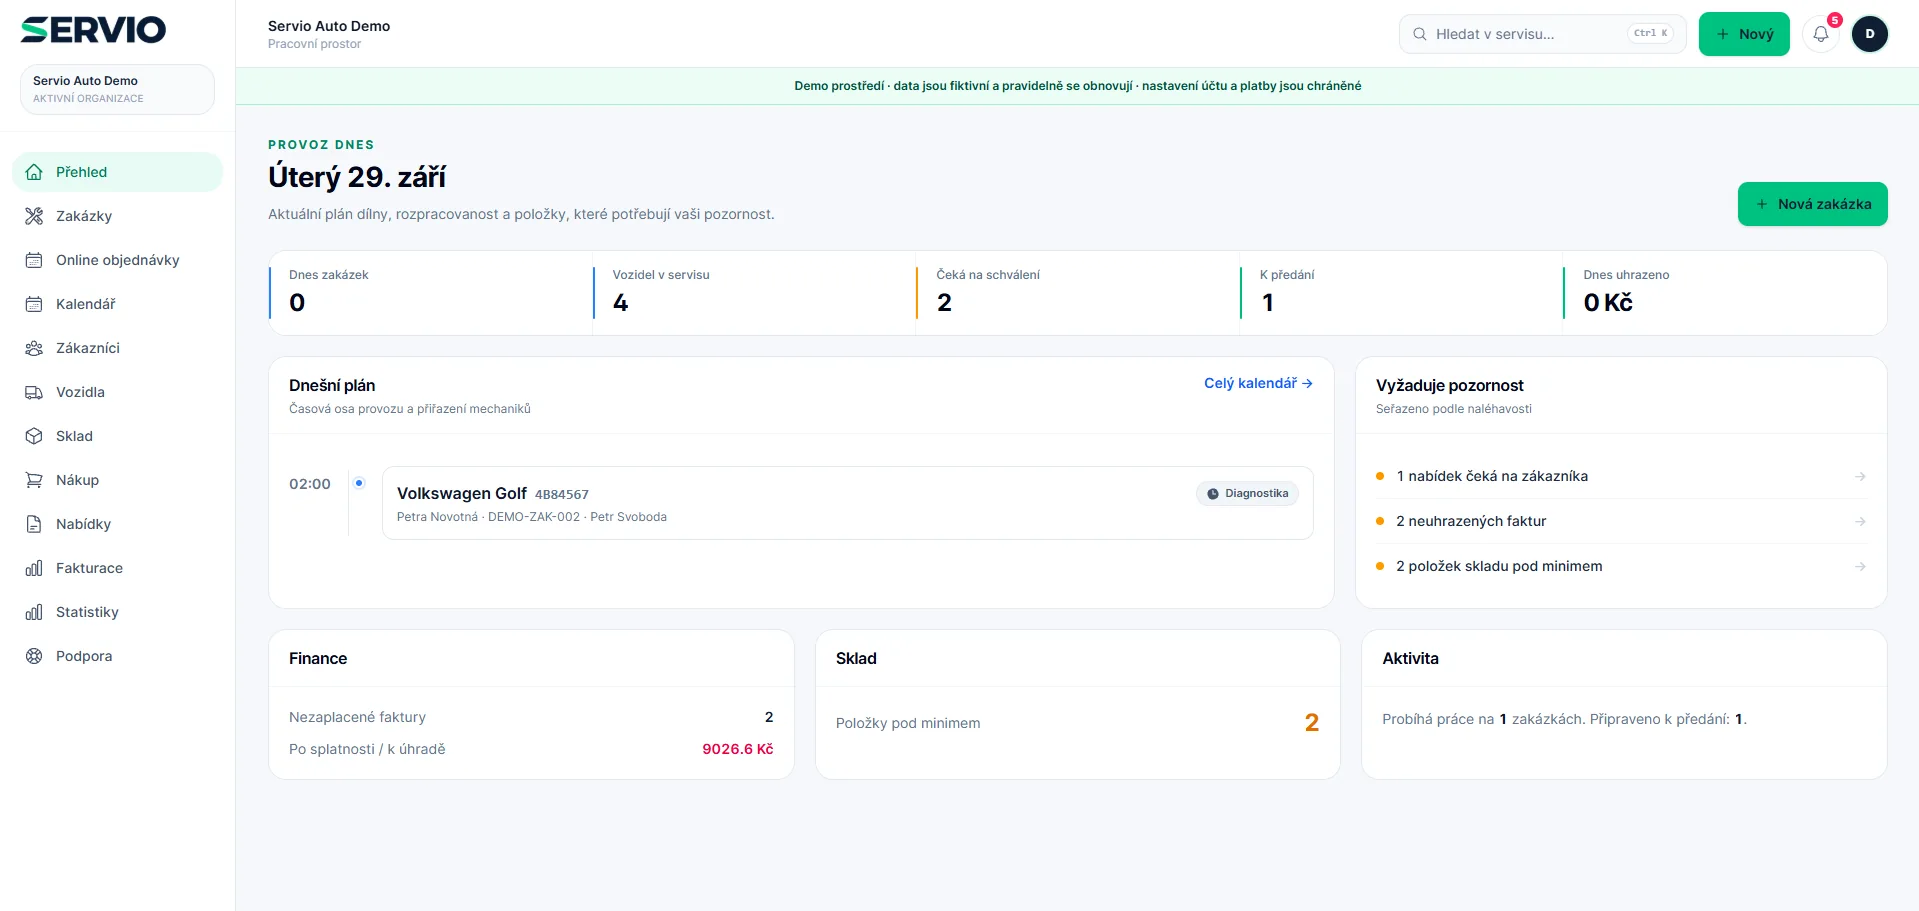Click the Nabídky document icon
The width and height of the screenshot is (1919, 911).
pos(34,524)
